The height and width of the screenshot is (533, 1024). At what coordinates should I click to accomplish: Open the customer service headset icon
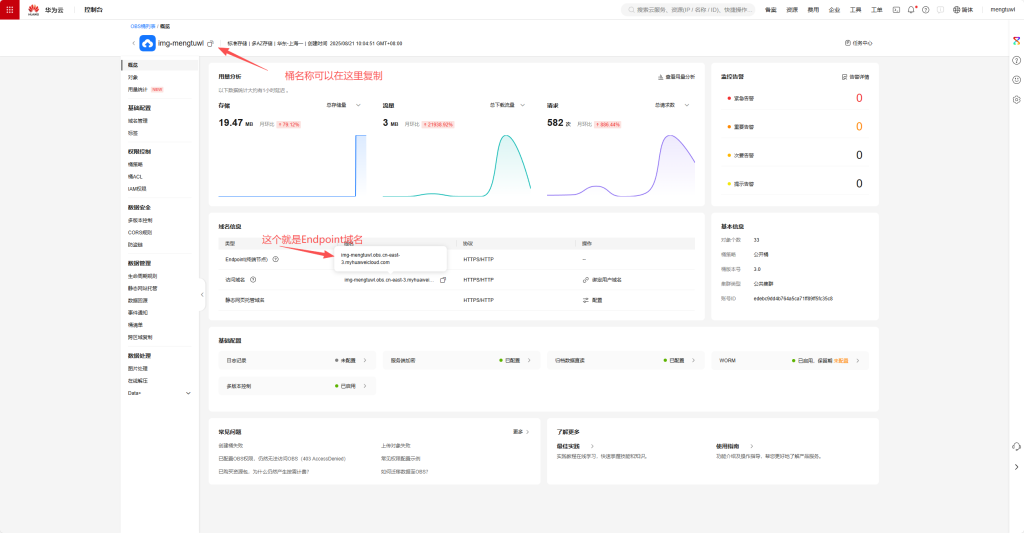point(1016,446)
